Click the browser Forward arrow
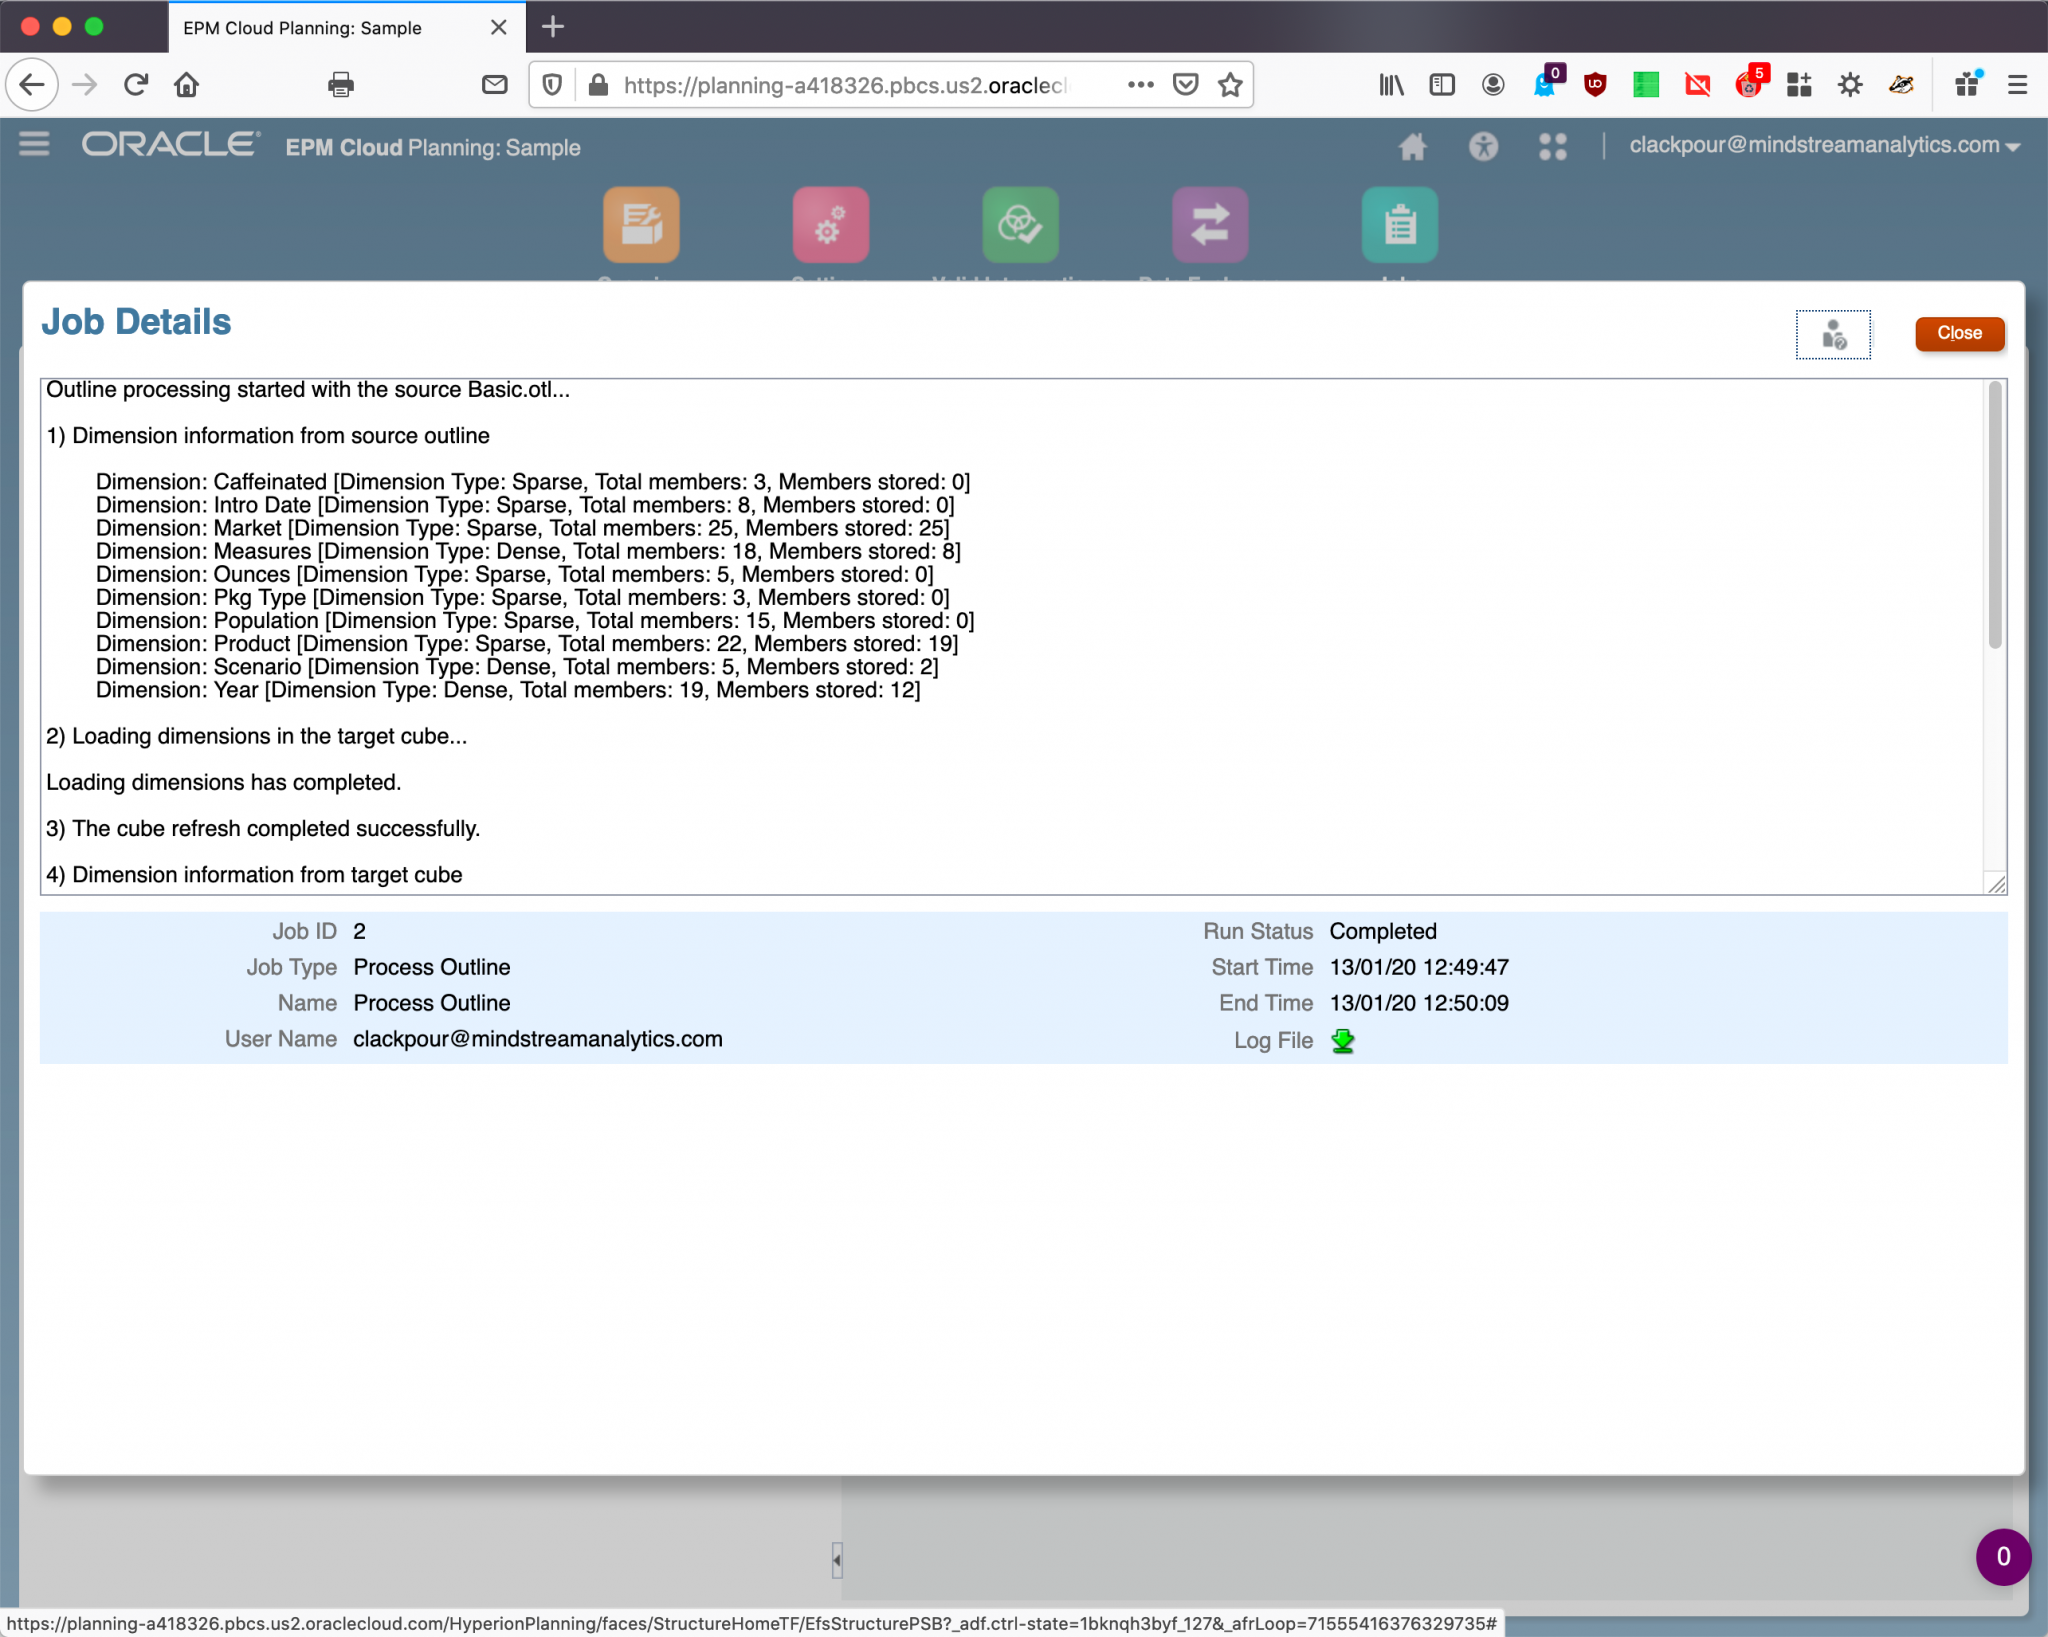Image resolution: width=2048 pixels, height=1637 pixels. [x=85, y=85]
